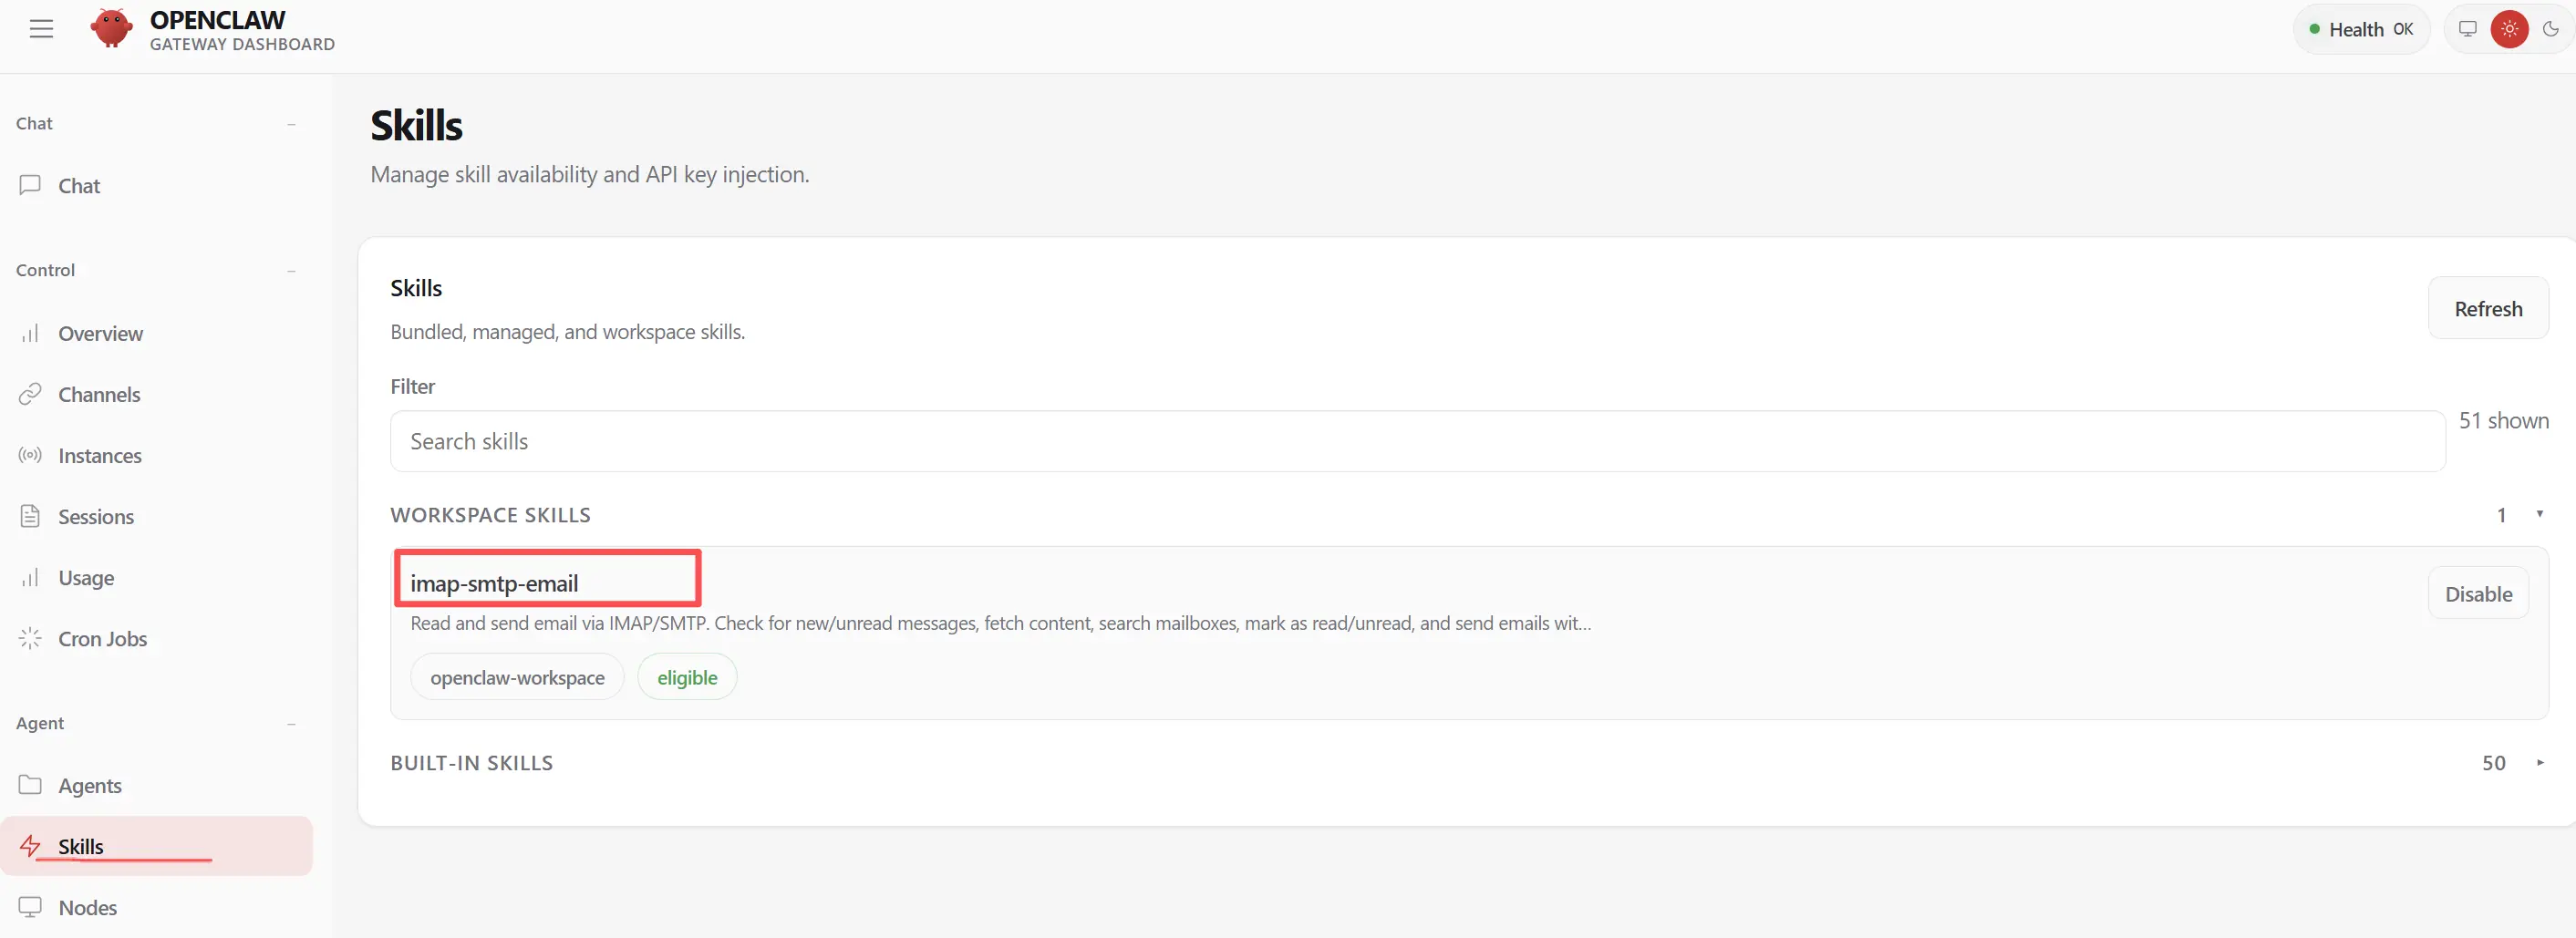Screen dimensions: 2576x938
Task: View Instances in sidebar
Action: [x=100, y=456]
